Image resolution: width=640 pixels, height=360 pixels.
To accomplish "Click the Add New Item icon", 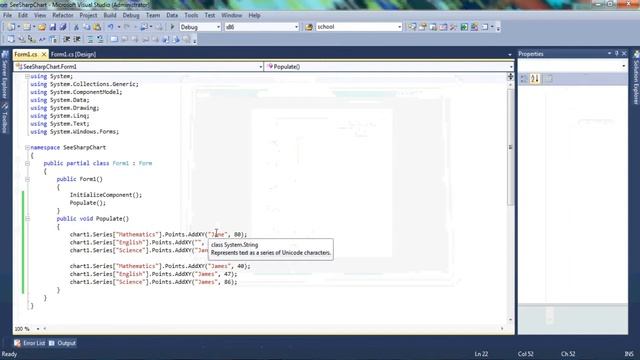I will pos(27,27).
